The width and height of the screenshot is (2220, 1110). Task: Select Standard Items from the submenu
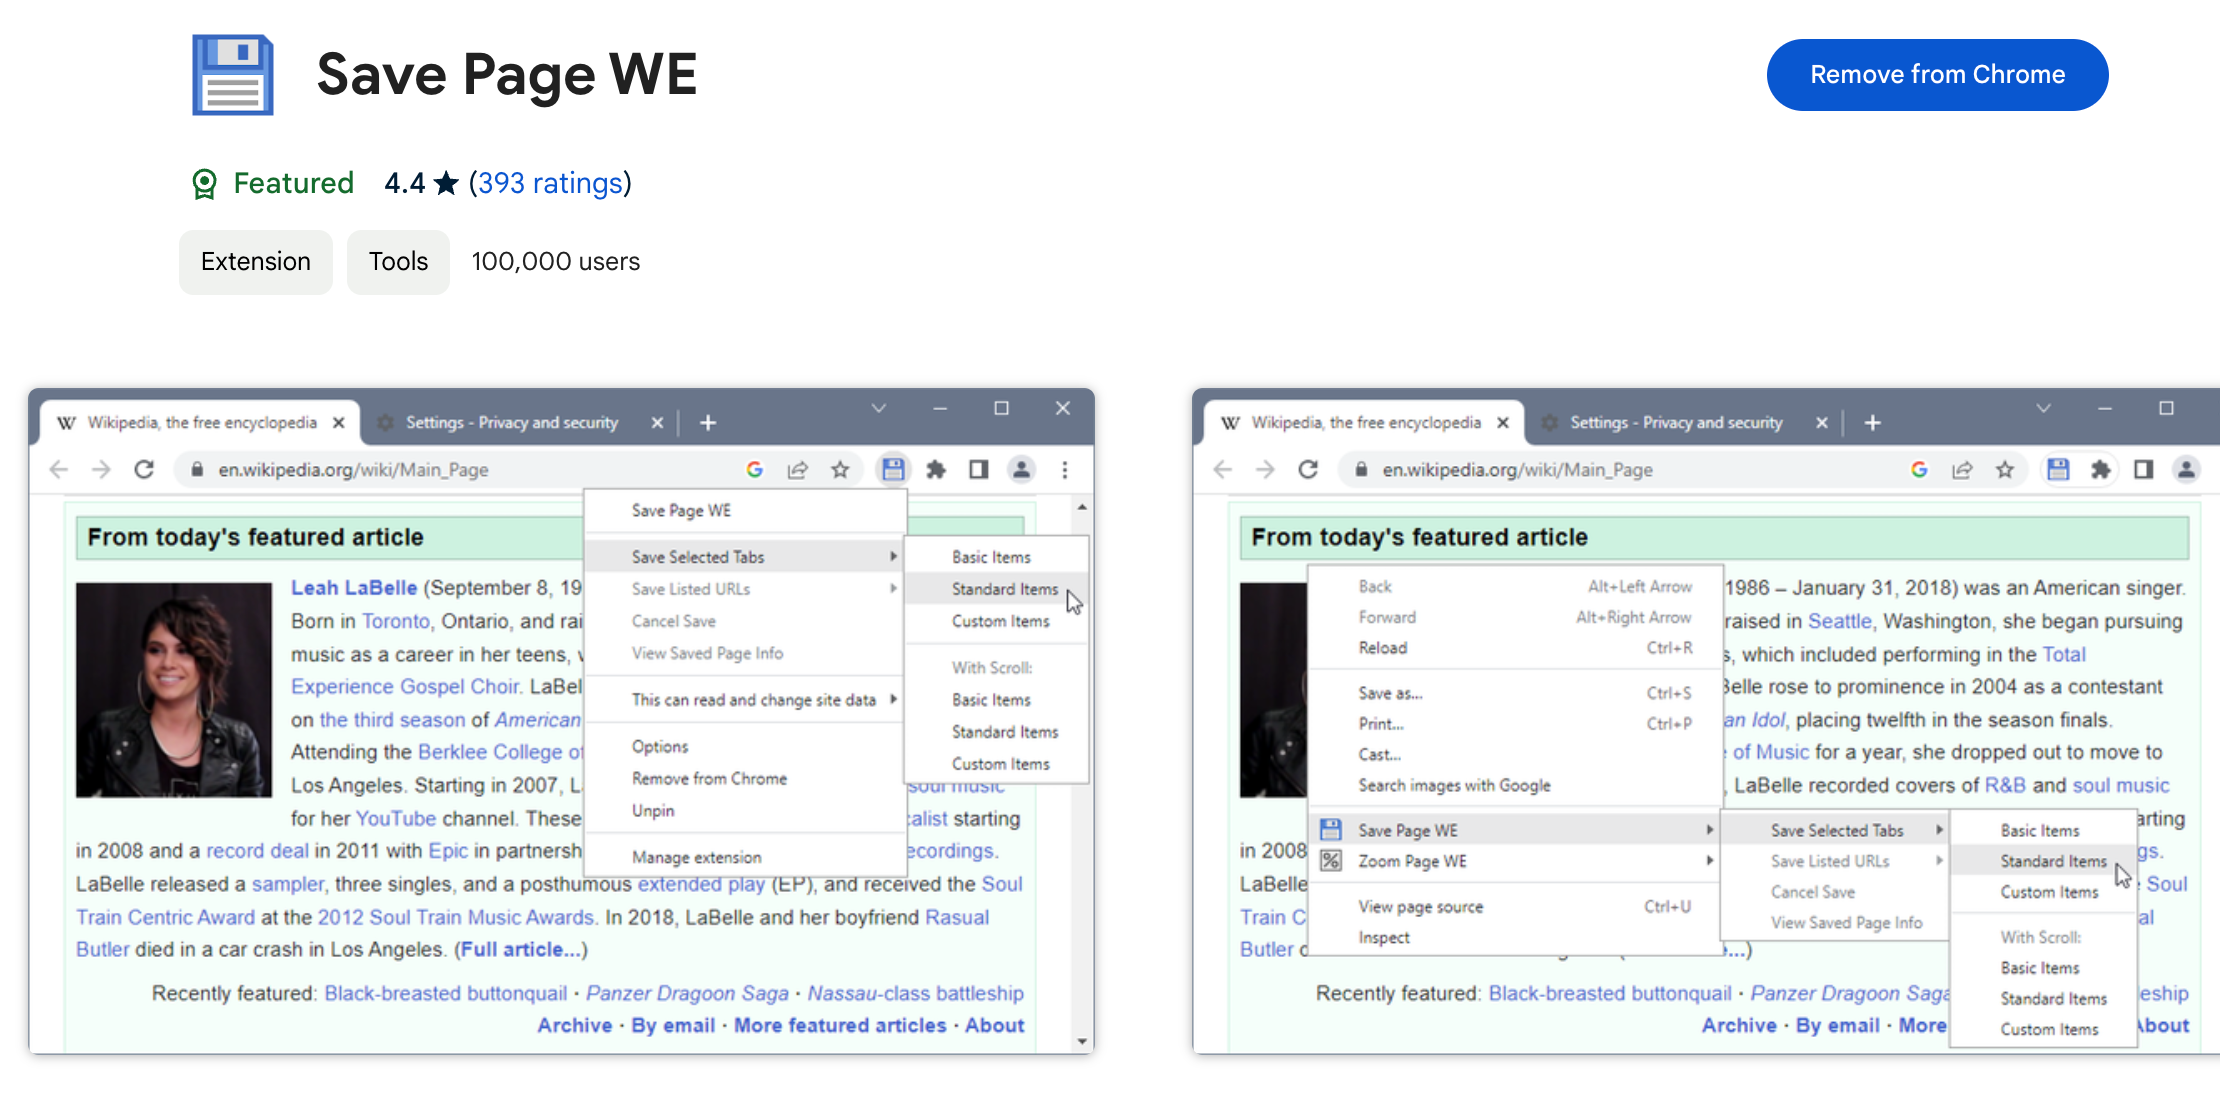[x=1004, y=589]
